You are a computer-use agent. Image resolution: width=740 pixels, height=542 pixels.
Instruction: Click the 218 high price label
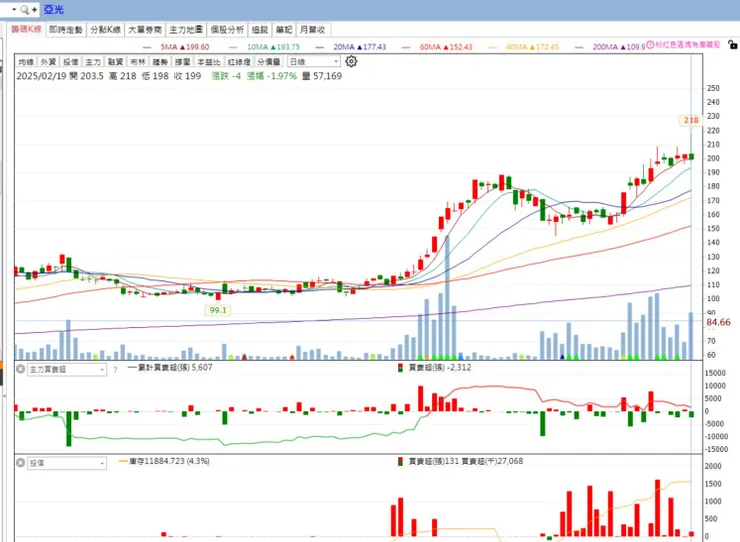[x=691, y=120]
